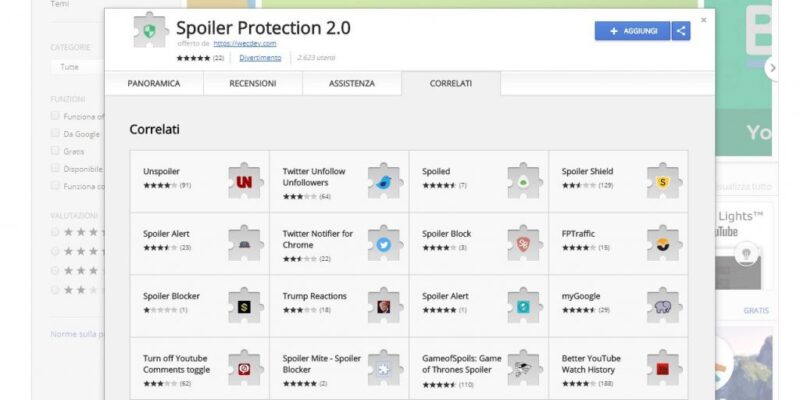The image size is (800, 400).
Task: Open the Trump Reactions icon
Action: click(384, 306)
